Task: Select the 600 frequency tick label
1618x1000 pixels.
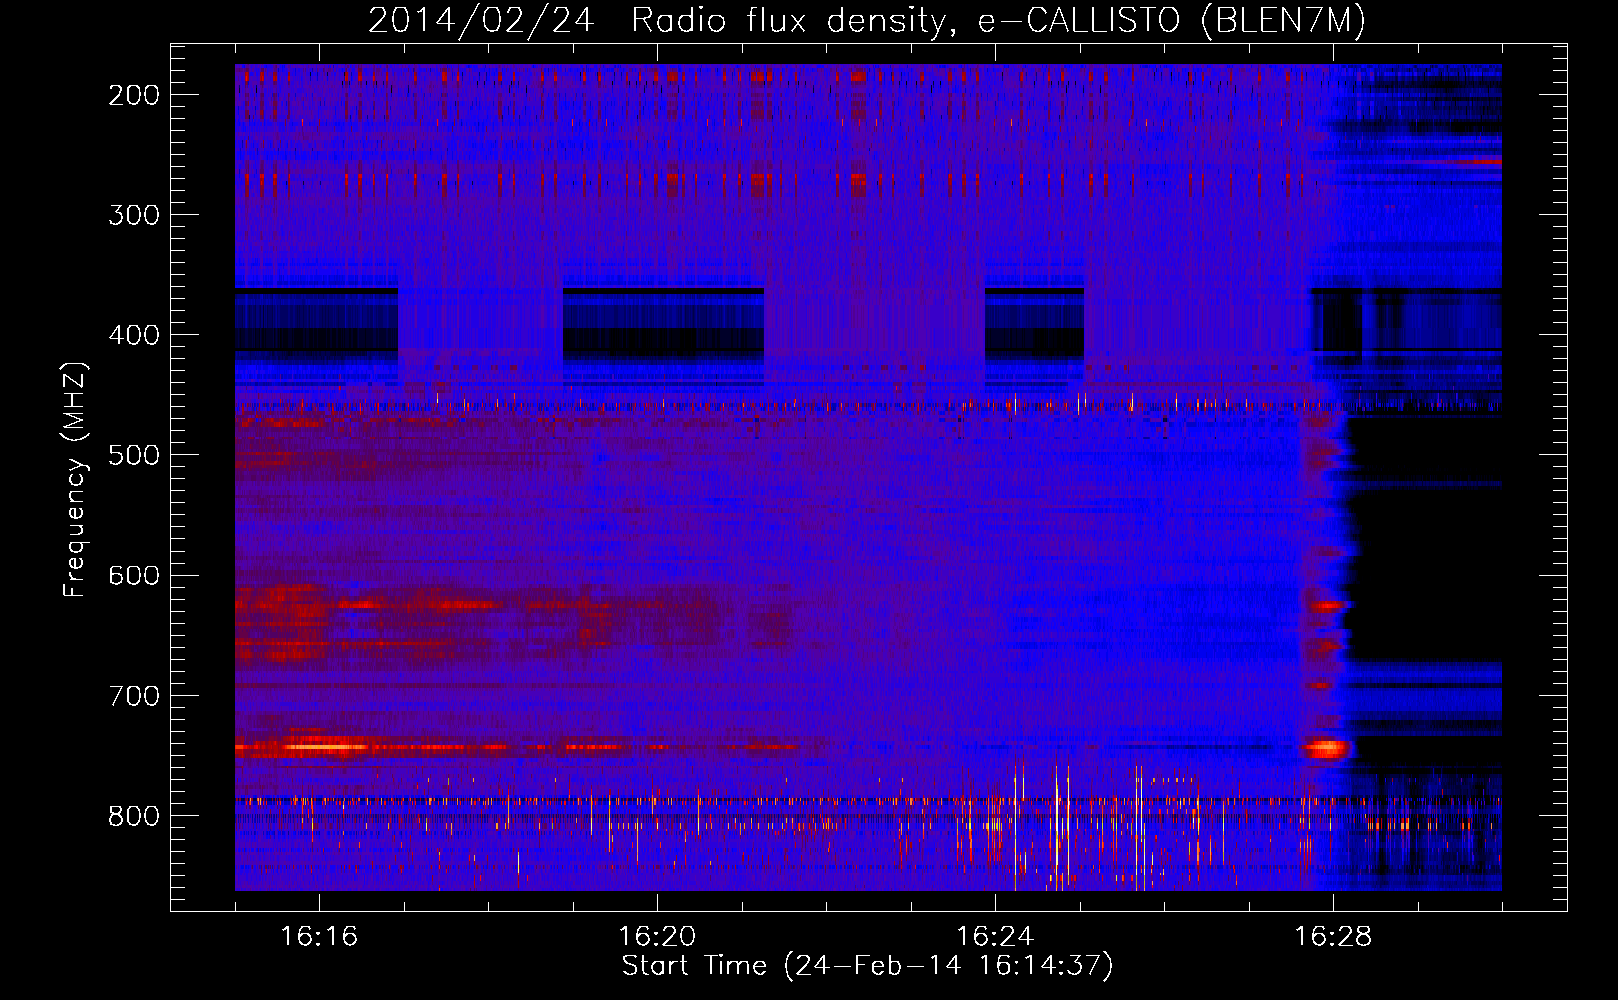Action: (134, 575)
